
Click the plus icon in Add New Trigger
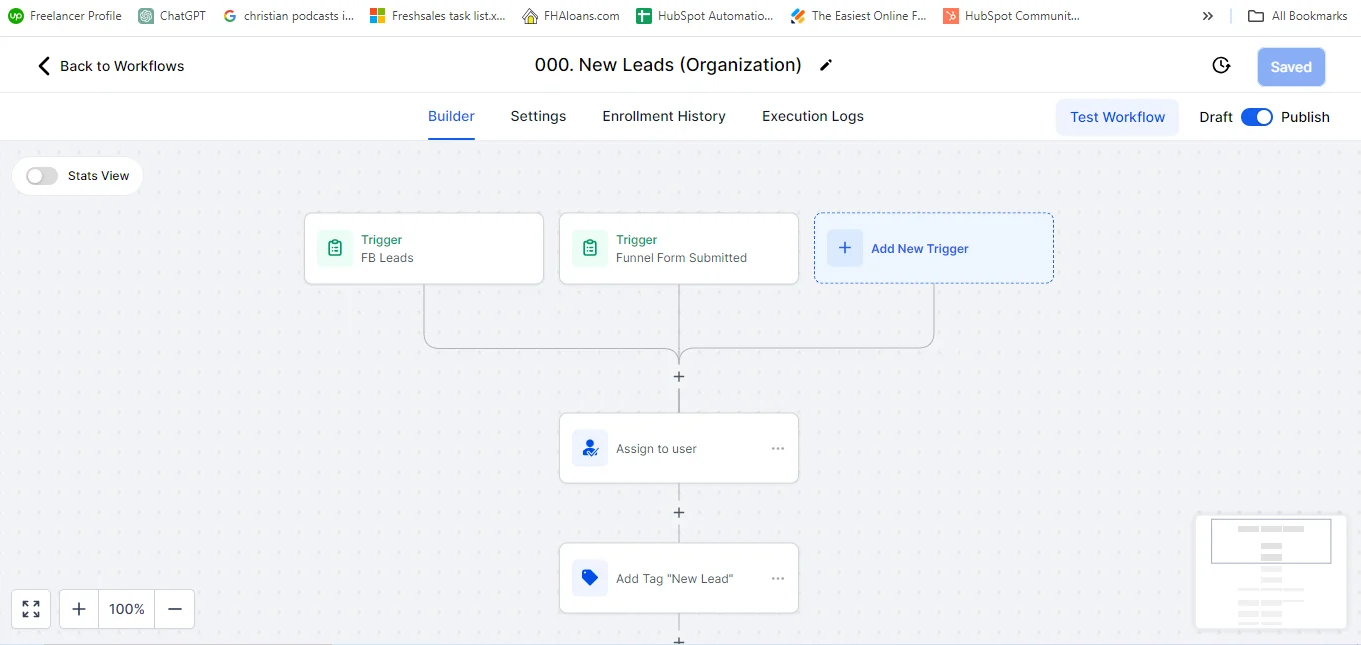(x=845, y=248)
